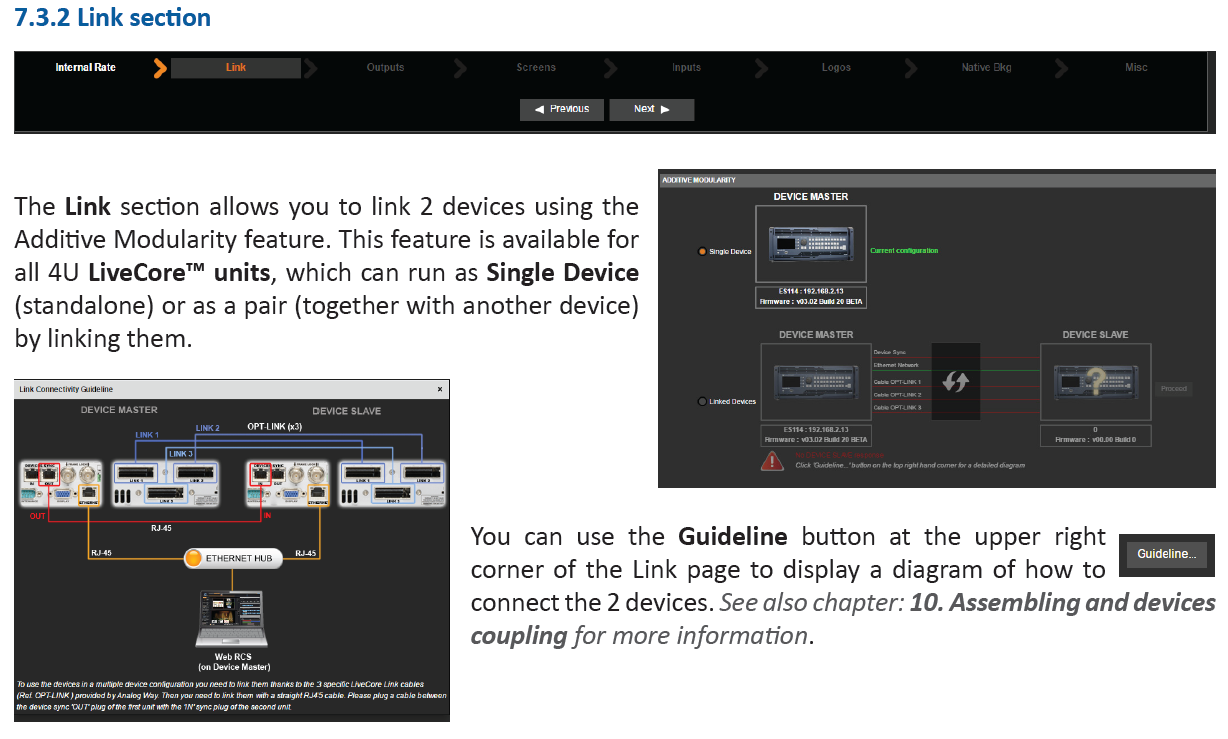1228x739 pixels.
Task: Click the red warning triangle icon
Action: coord(771,460)
